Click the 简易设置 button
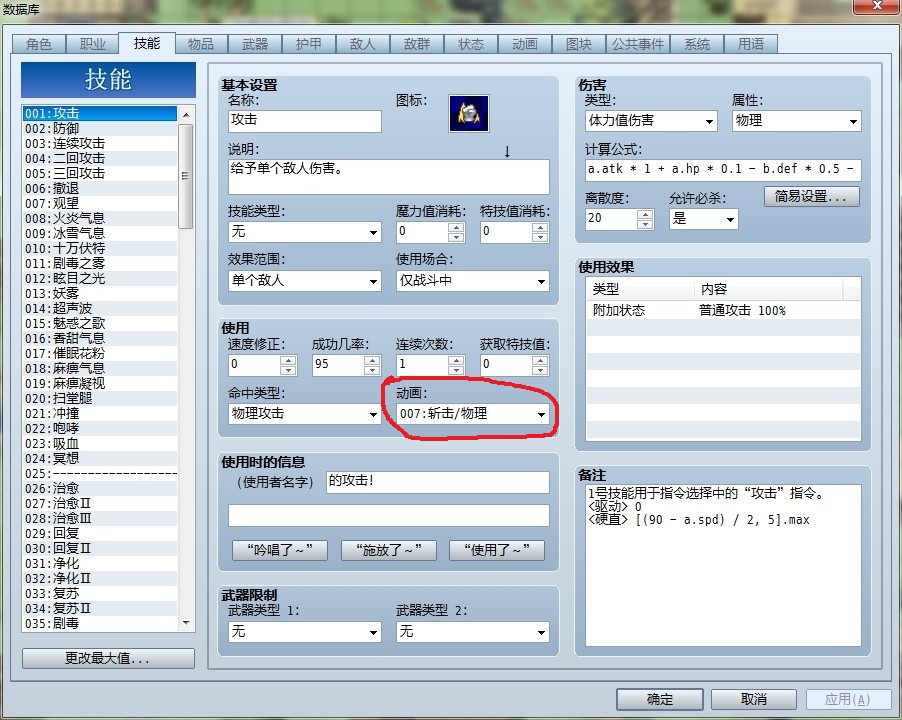This screenshot has width=902, height=720. (x=812, y=197)
